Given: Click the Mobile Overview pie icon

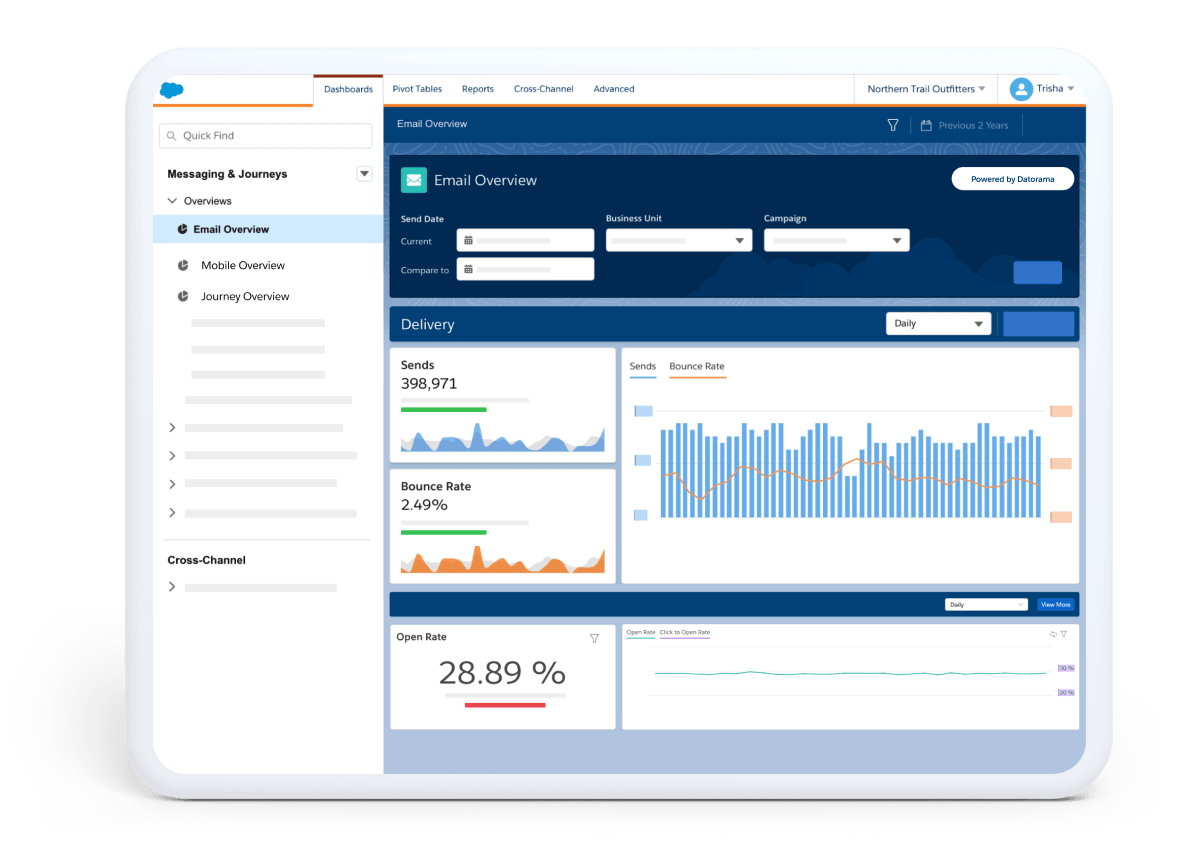Looking at the screenshot, I should [x=183, y=265].
